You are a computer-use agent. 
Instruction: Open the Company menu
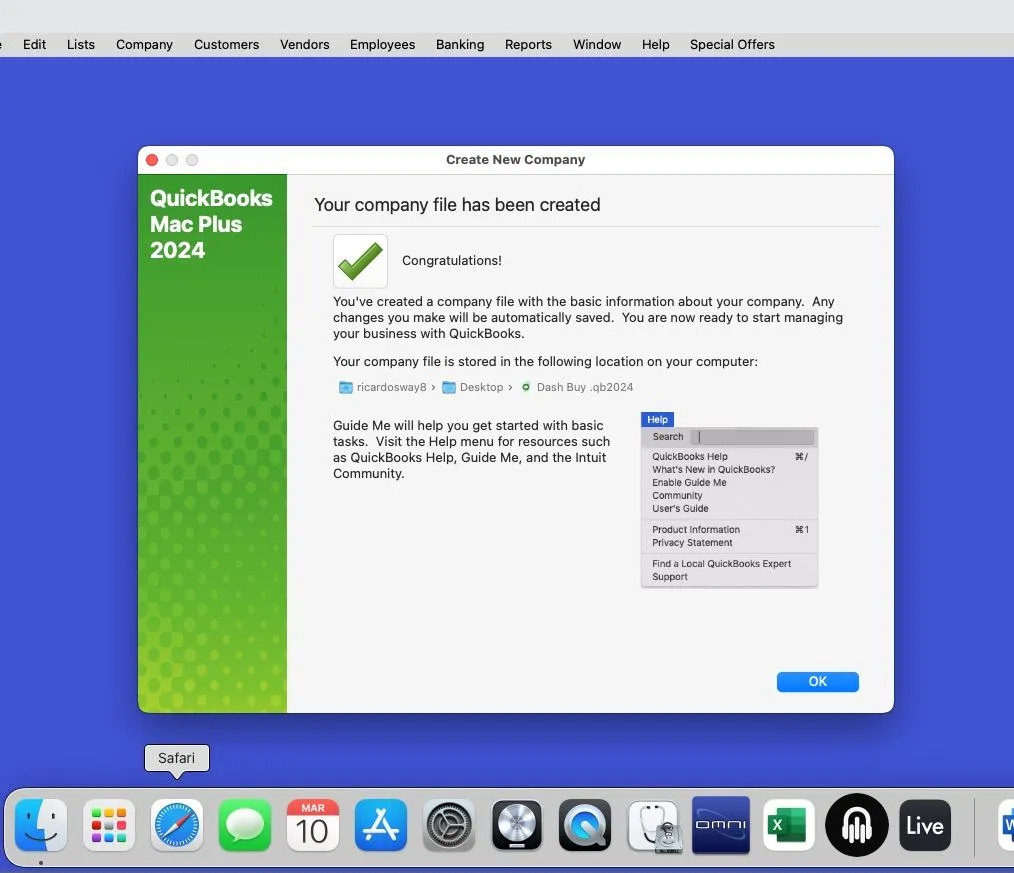[x=144, y=45]
